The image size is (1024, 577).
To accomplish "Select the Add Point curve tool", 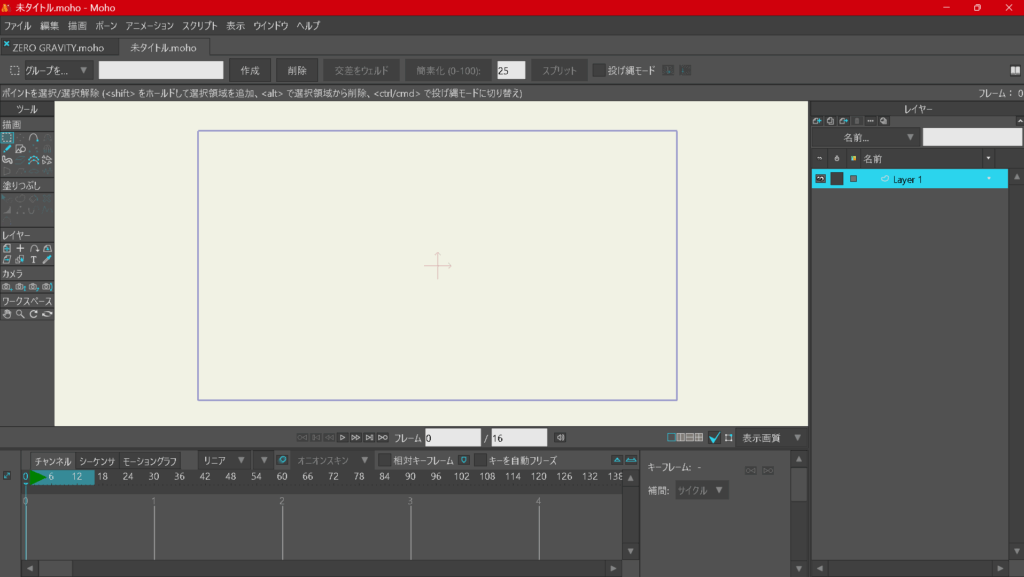I will pyautogui.click(x=33, y=138).
